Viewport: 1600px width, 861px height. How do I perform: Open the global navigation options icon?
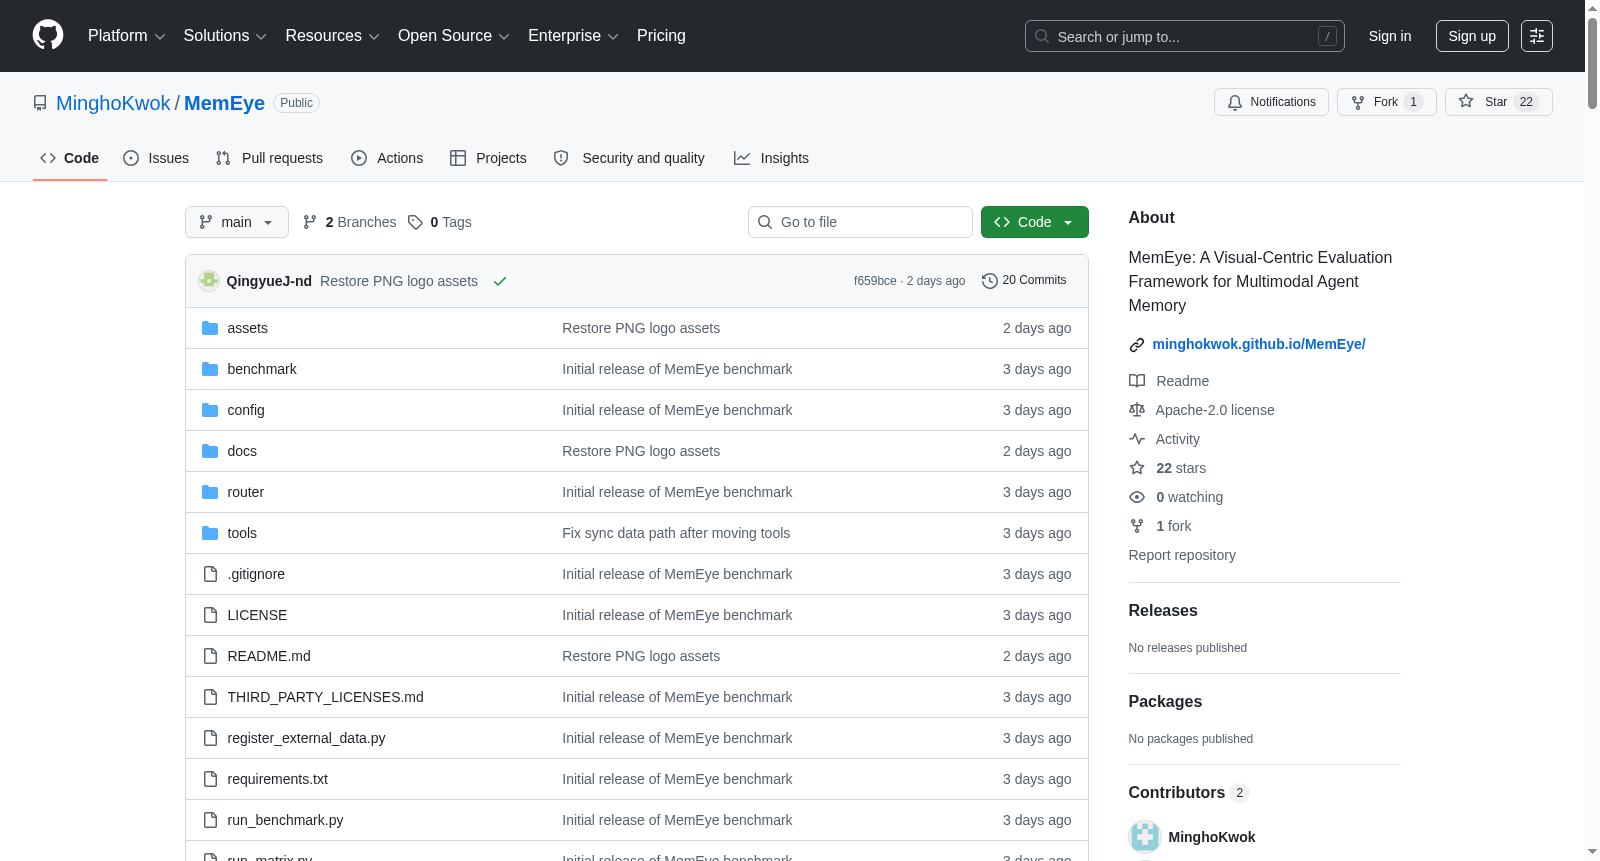(1537, 36)
